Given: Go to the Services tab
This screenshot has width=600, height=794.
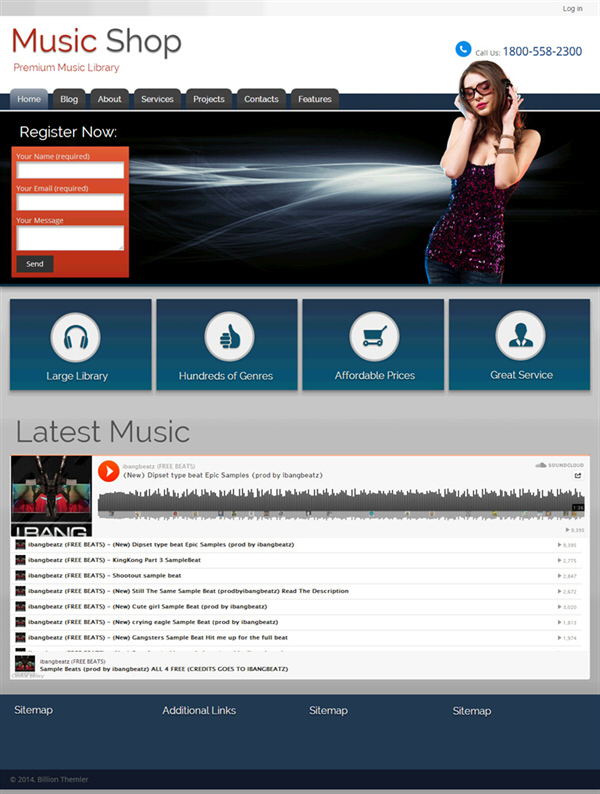Looking at the screenshot, I should tap(157, 99).
